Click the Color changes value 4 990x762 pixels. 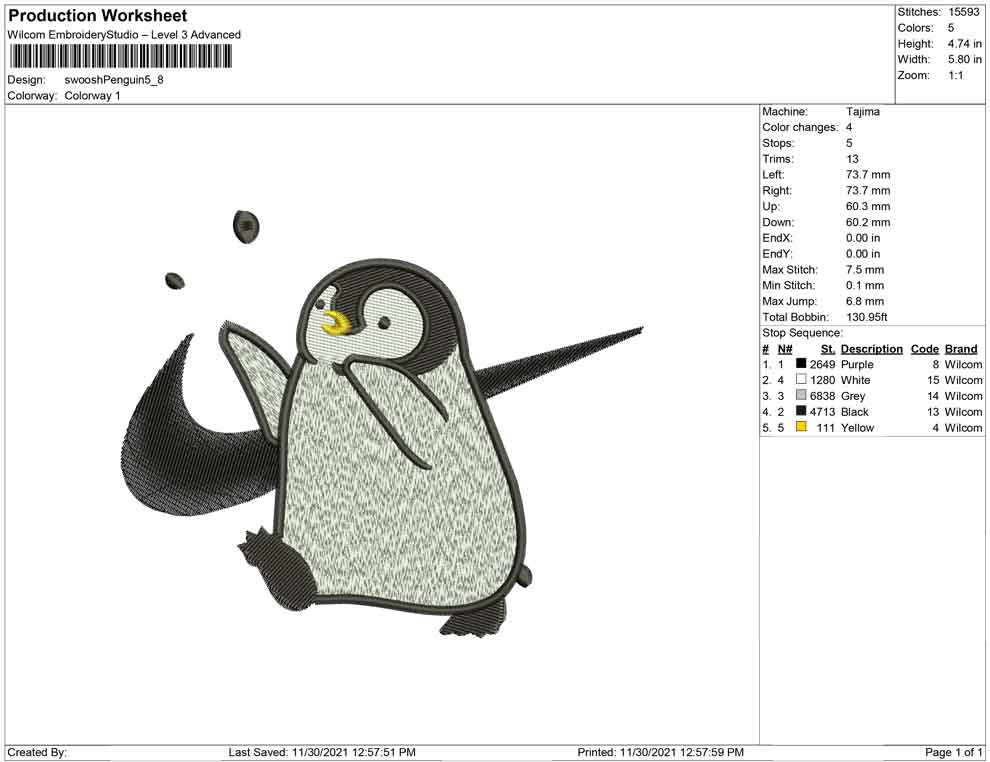click(849, 128)
